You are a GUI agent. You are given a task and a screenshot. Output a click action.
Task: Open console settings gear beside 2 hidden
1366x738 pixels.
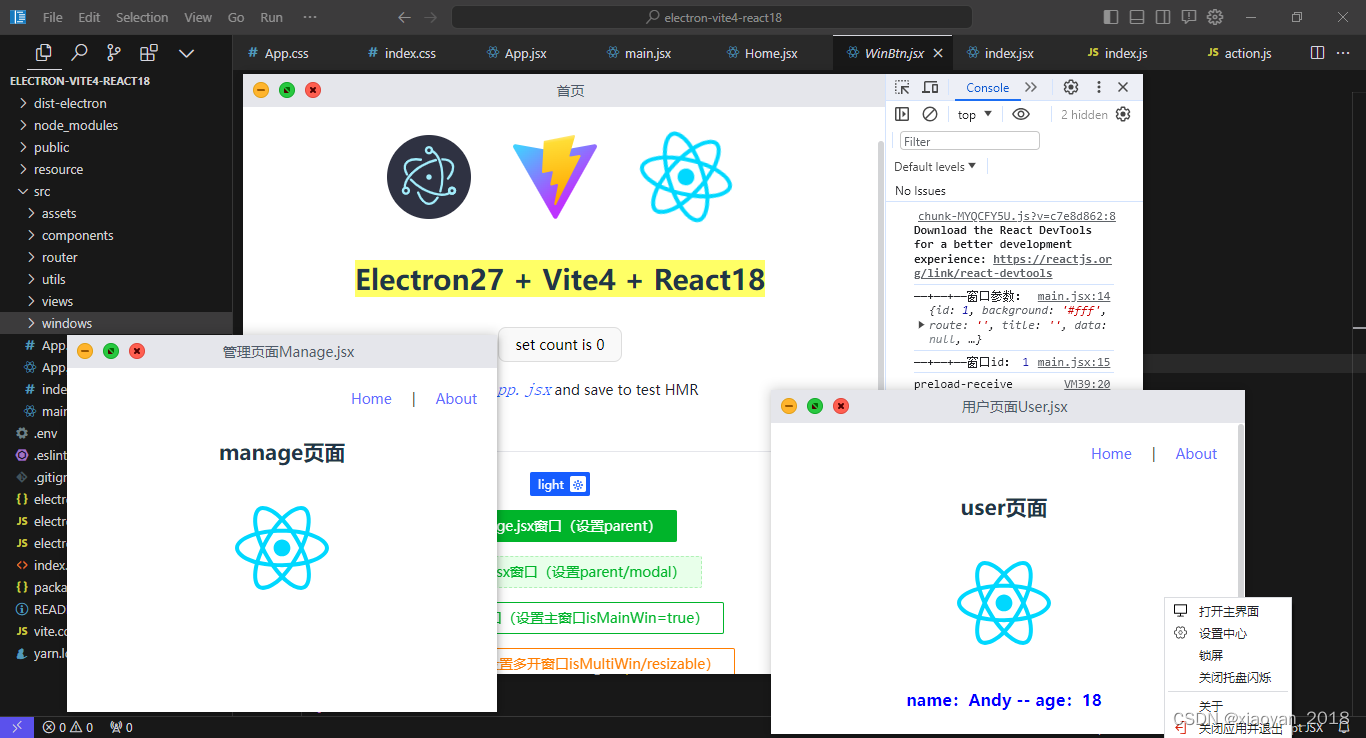(1123, 114)
